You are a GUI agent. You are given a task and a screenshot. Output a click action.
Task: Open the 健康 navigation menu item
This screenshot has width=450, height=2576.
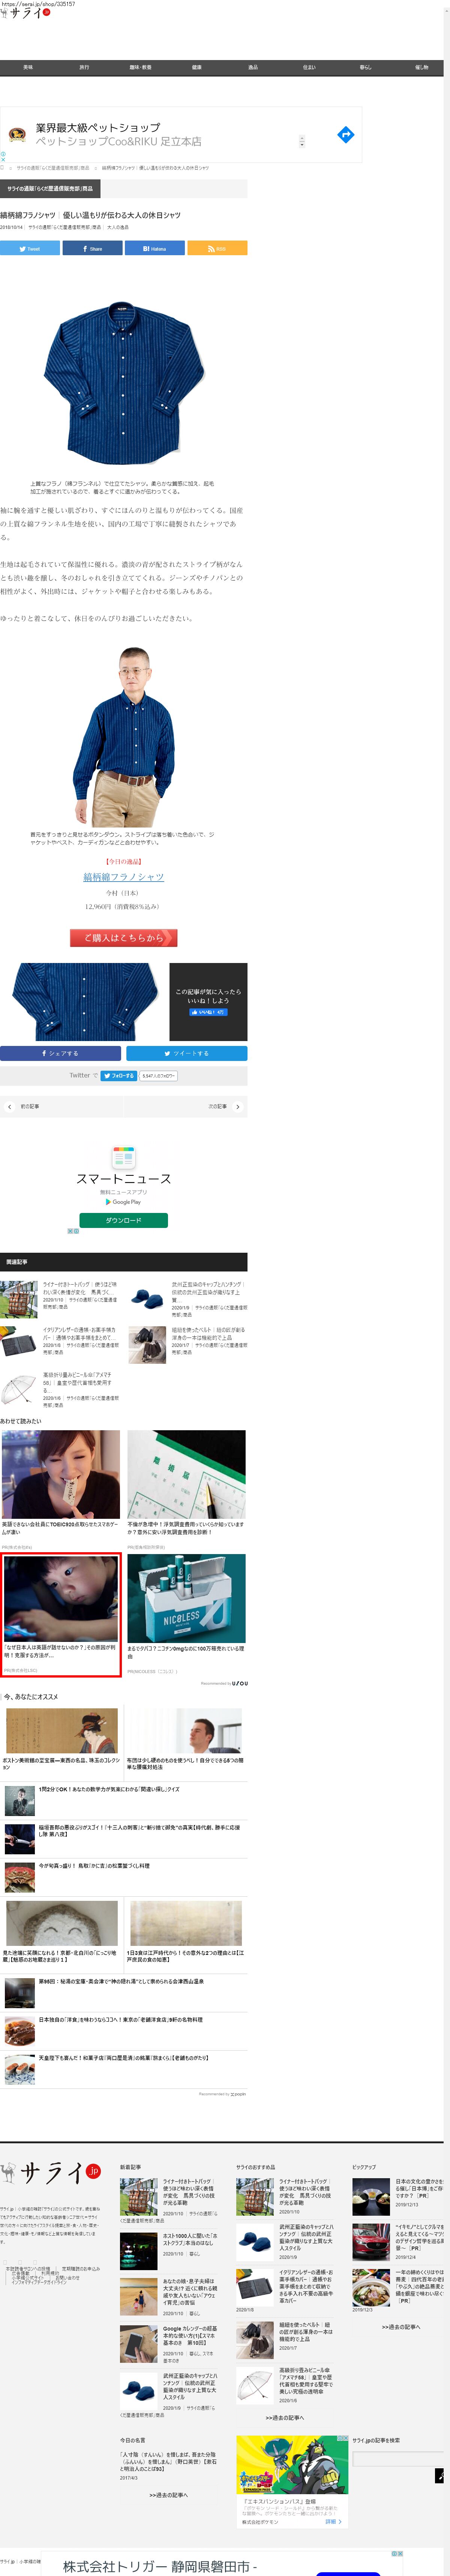[x=196, y=67]
